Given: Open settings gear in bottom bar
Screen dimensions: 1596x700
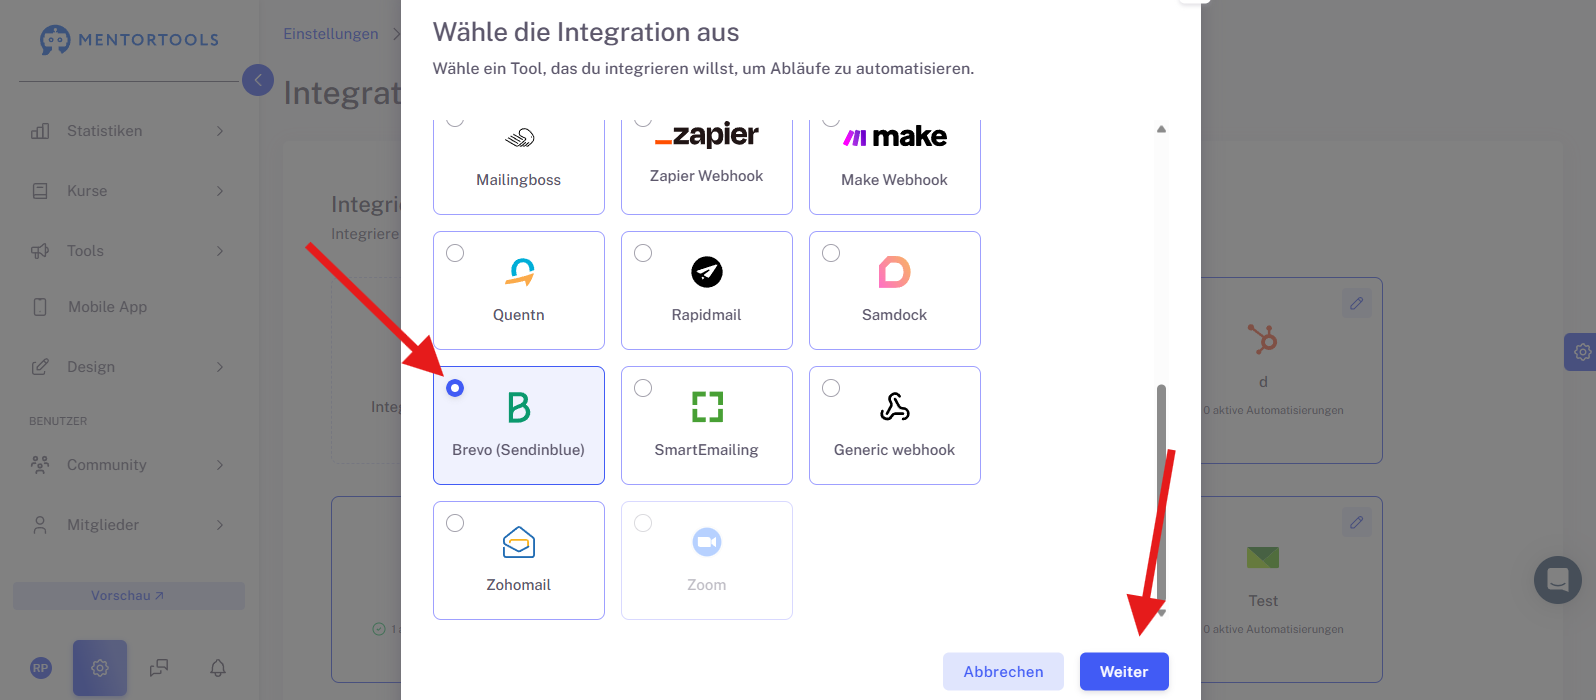Looking at the screenshot, I should pyautogui.click(x=100, y=668).
